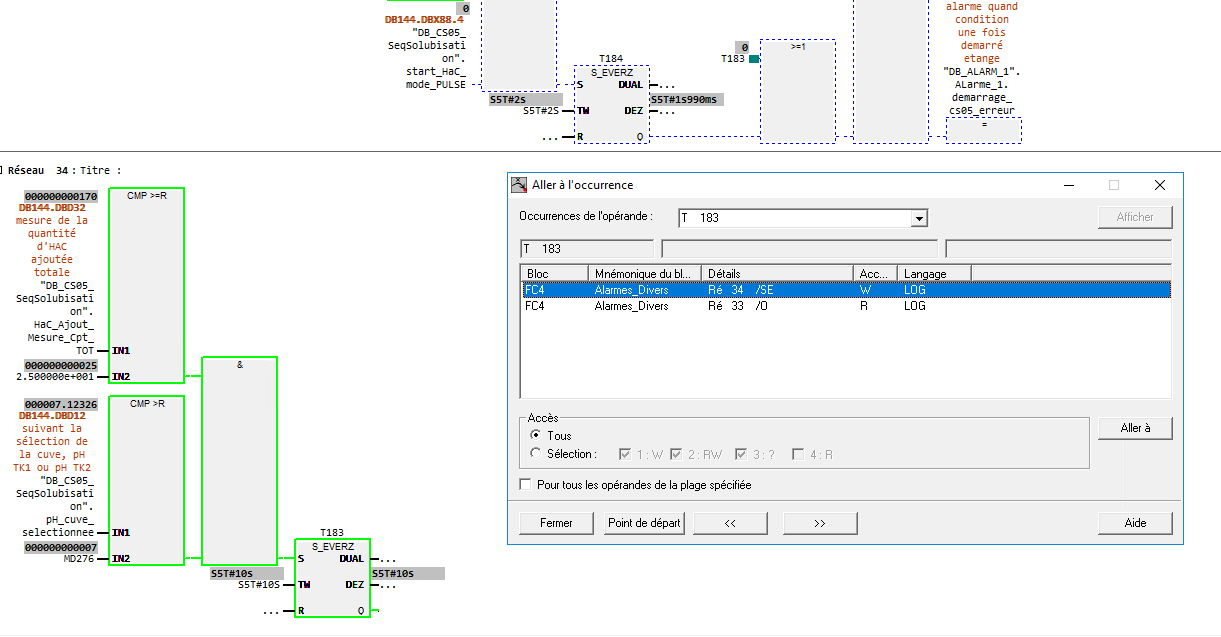Minimize the Aller à l'occurrence dialog
1221x637 pixels.
[x=1069, y=185]
